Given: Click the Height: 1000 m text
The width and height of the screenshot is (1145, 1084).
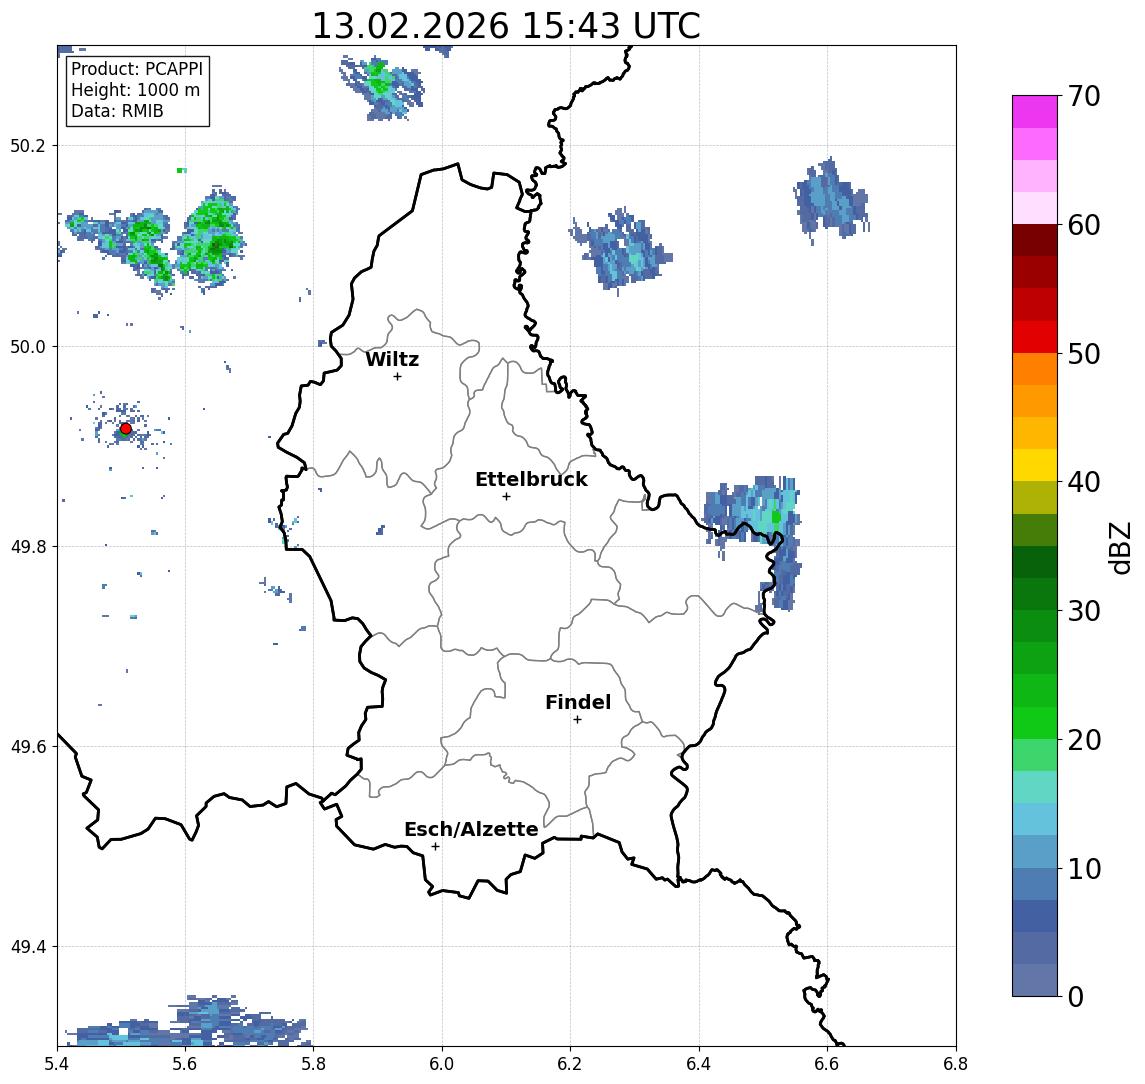Looking at the screenshot, I should point(135,90).
